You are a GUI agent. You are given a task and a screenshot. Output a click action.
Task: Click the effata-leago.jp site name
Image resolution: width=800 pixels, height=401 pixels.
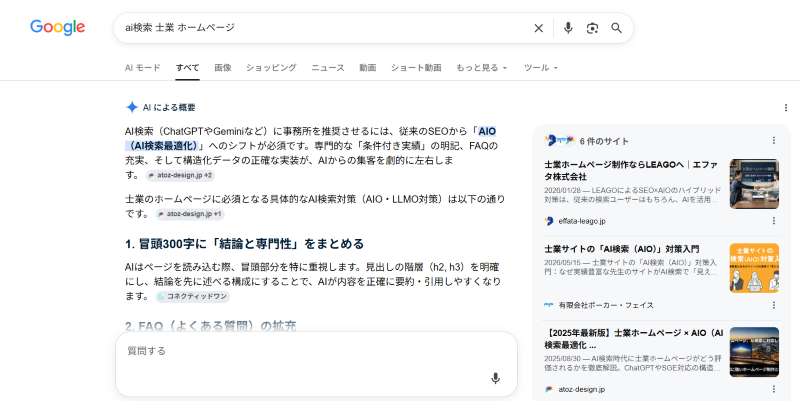coord(582,221)
